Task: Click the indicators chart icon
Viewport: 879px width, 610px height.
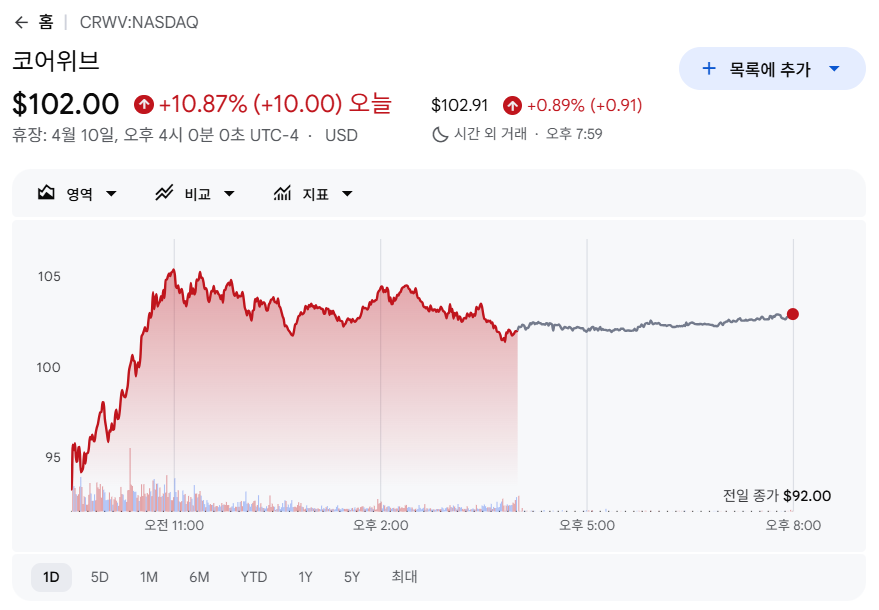Action: (283, 194)
